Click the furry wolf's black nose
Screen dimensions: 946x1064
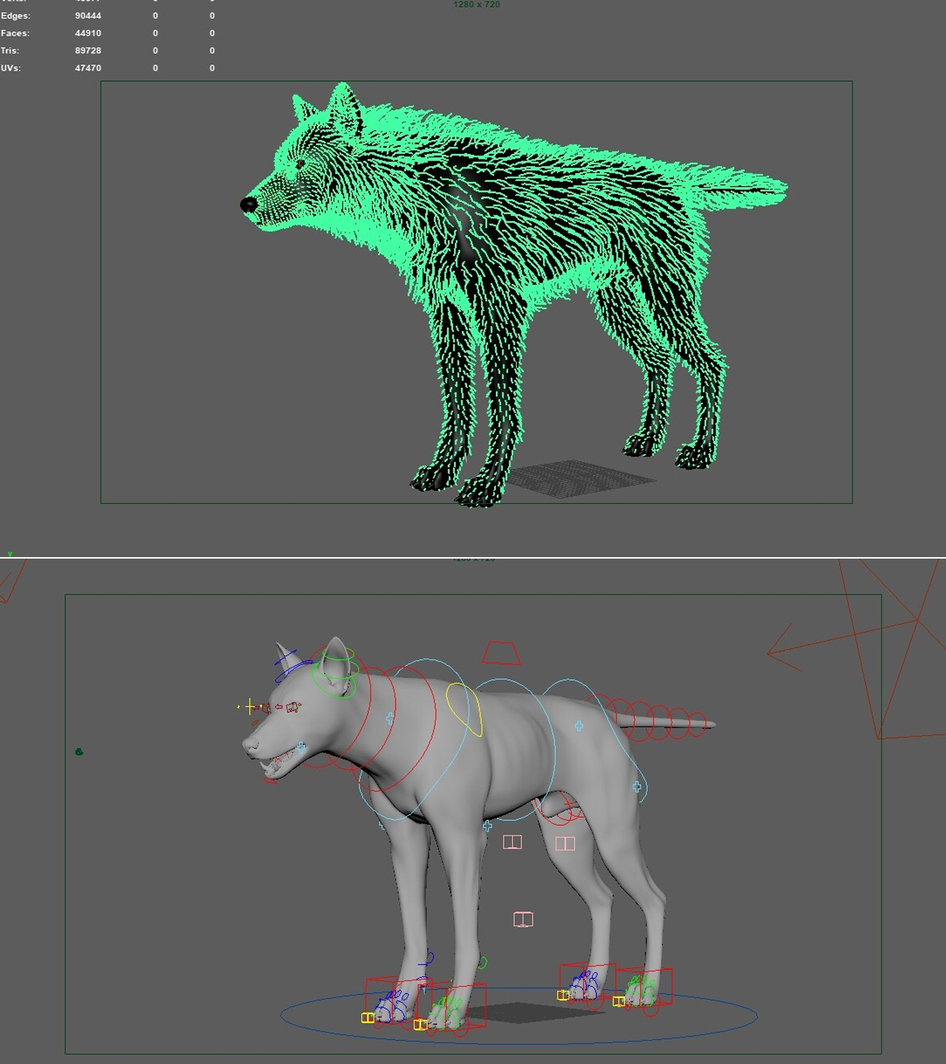click(x=249, y=204)
